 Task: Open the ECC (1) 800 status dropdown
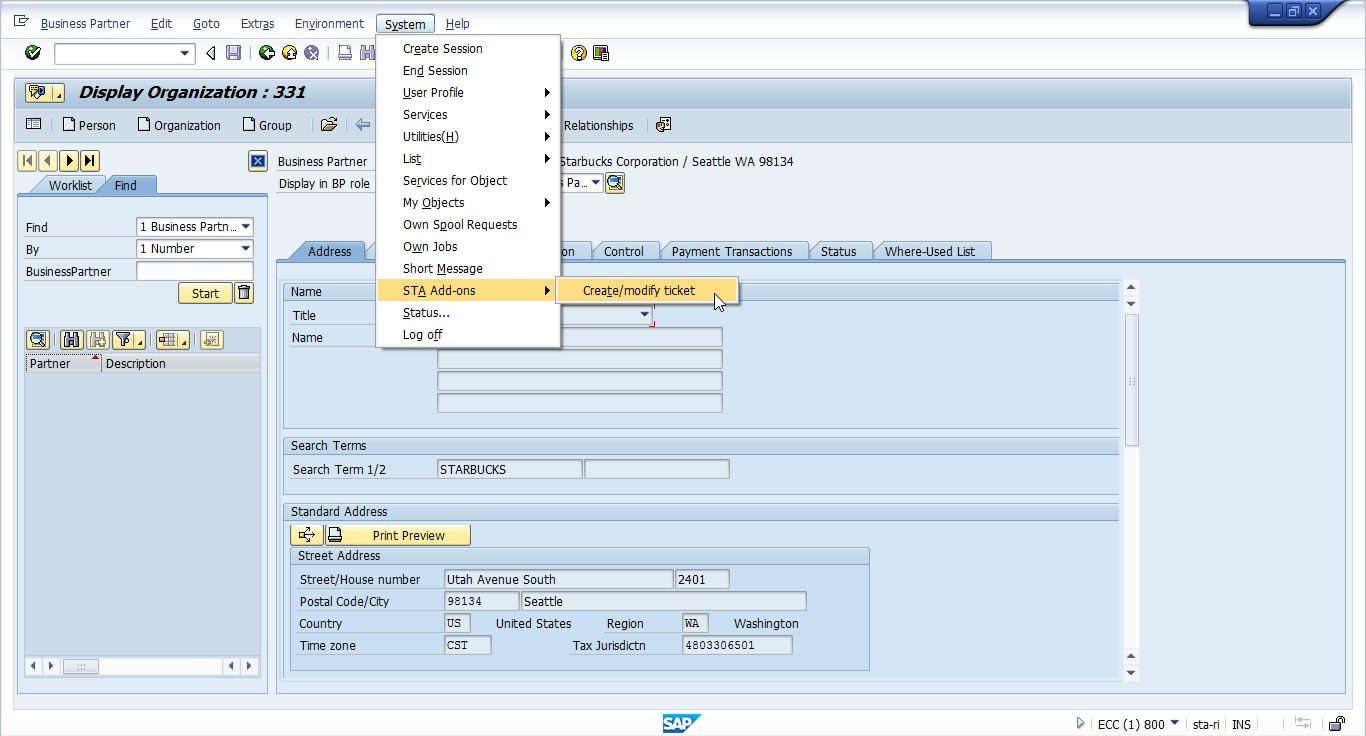[x=1174, y=723]
